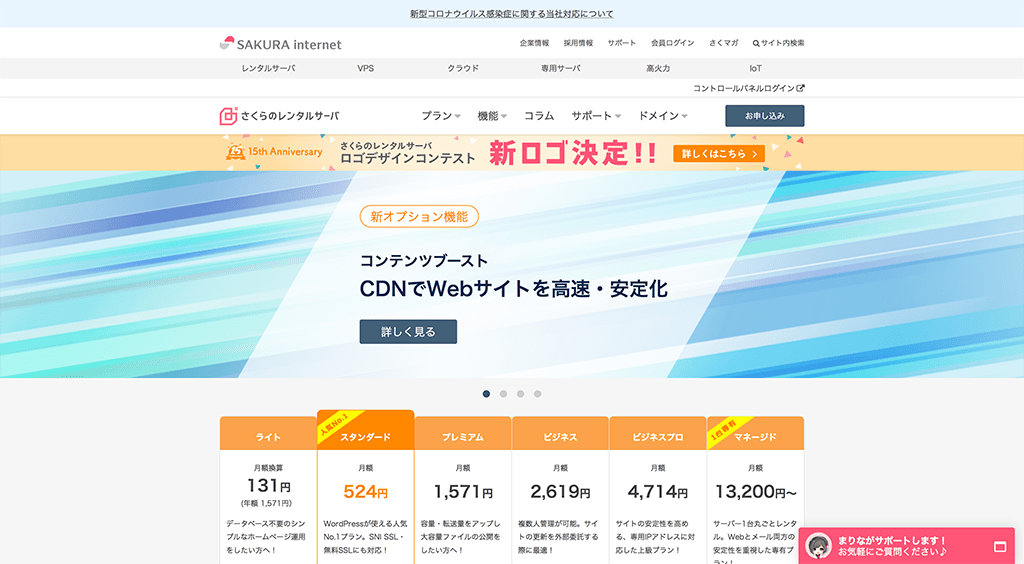Select the スタンダード plan header
The height and width of the screenshot is (564, 1024).
[366, 430]
